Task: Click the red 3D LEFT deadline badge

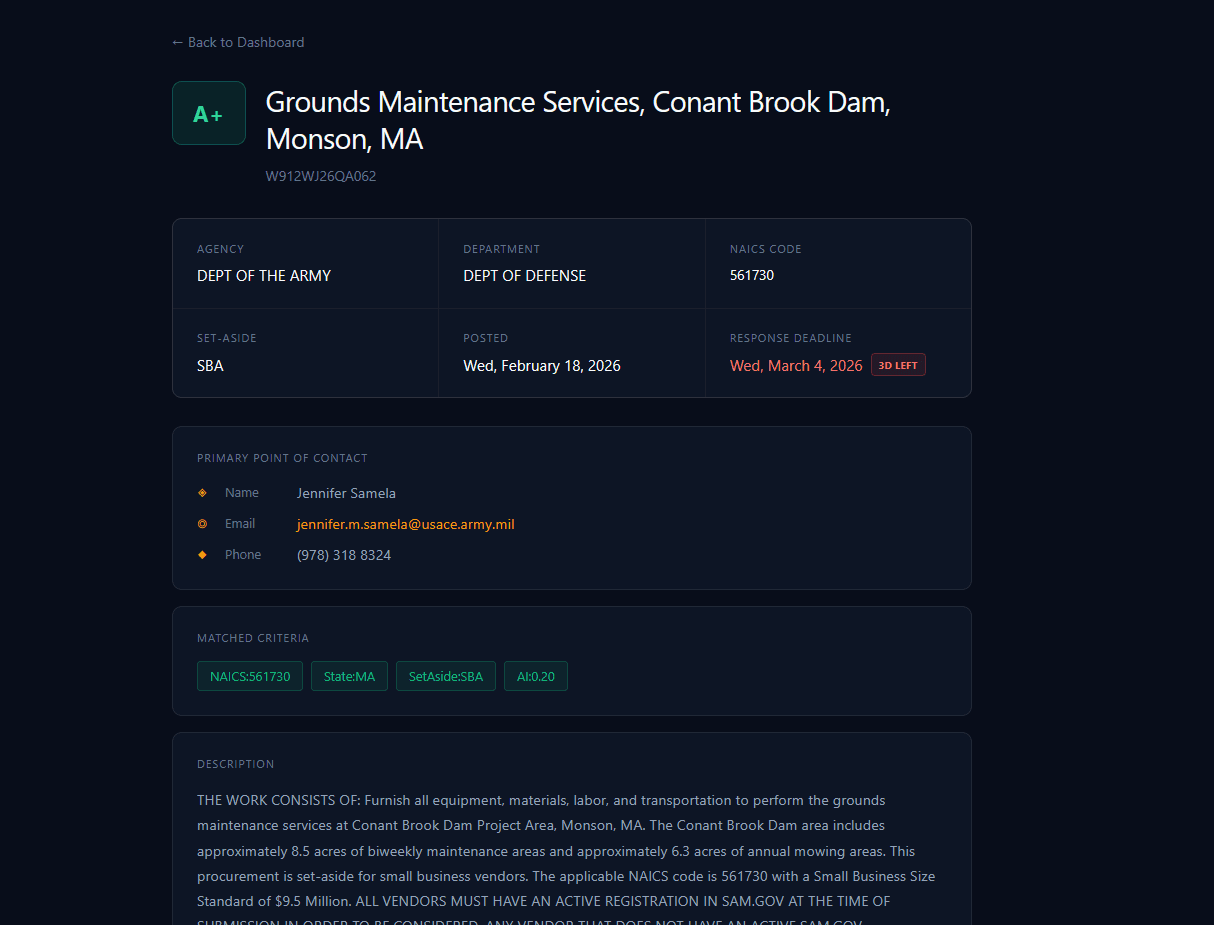Action: (x=898, y=364)
